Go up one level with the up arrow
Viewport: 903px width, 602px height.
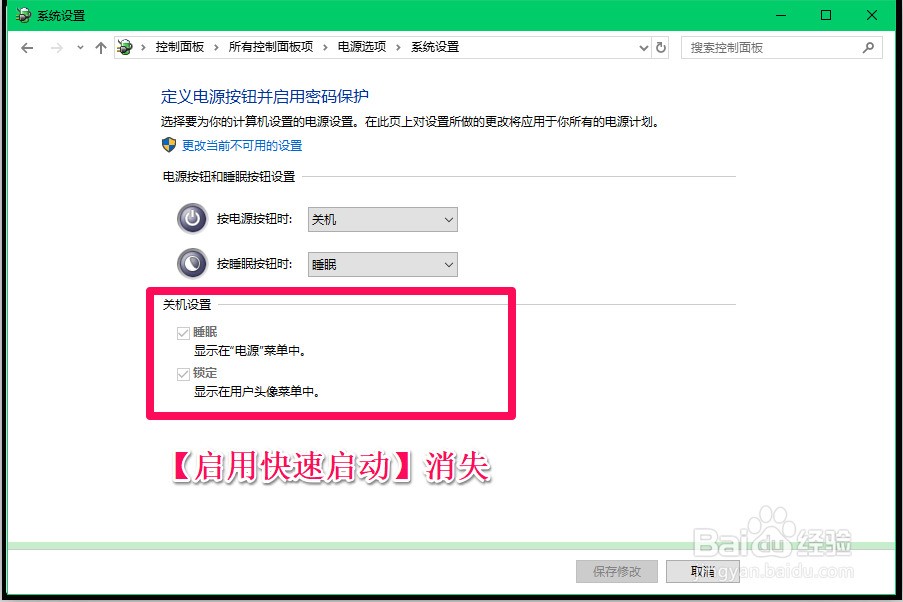click(x=101, y=48)
